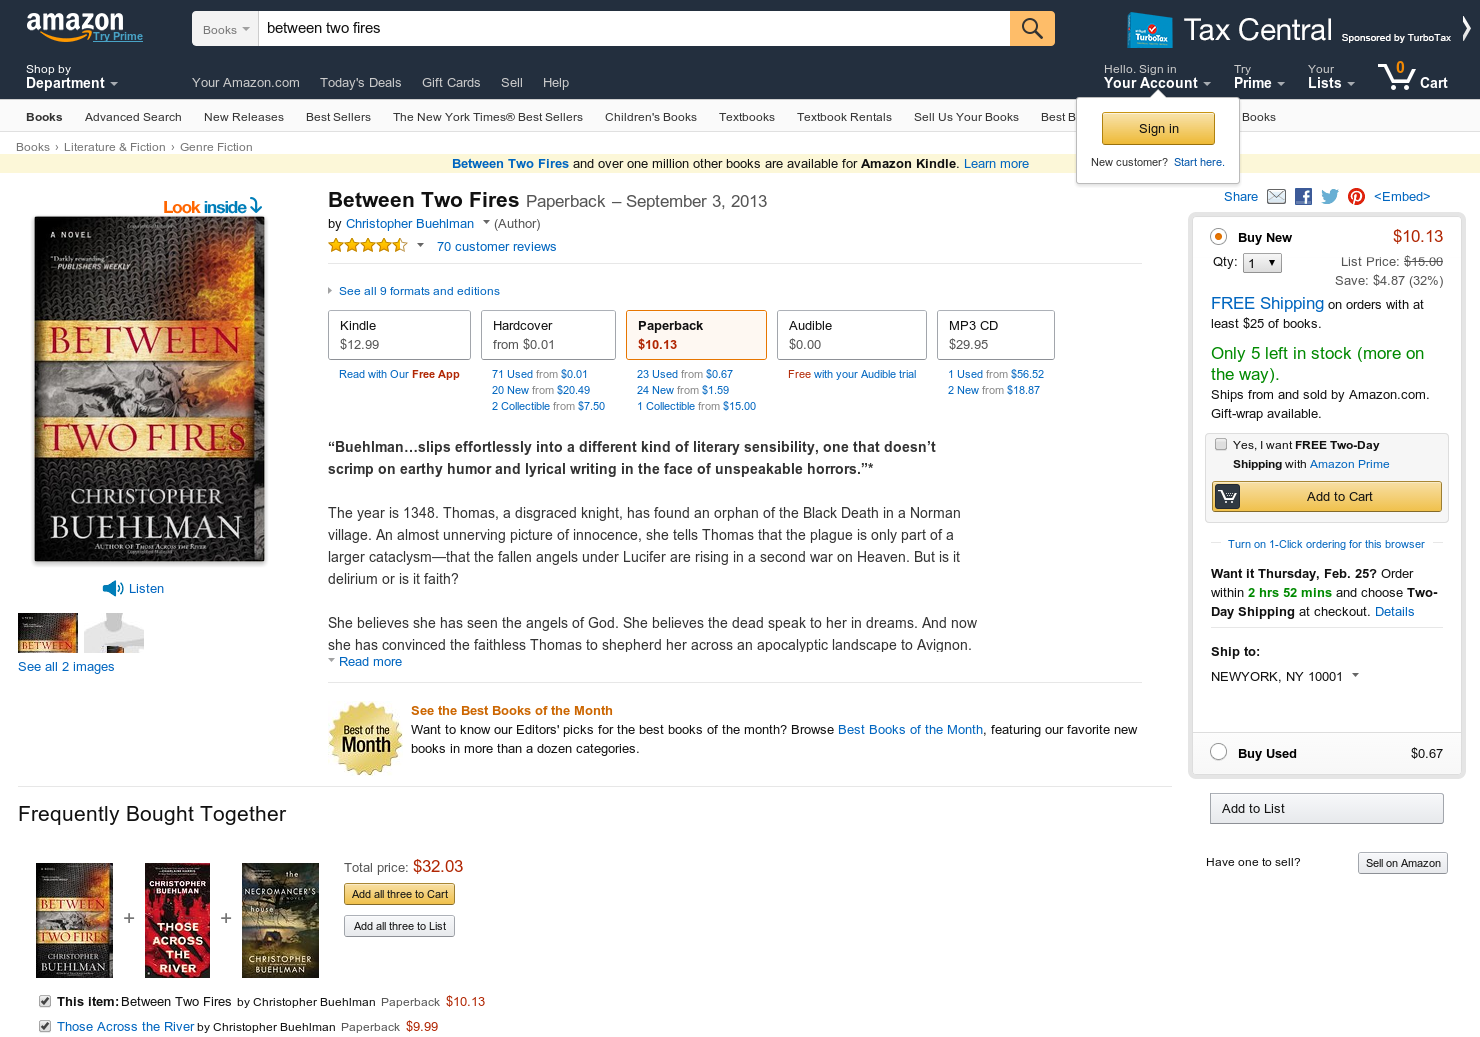The height and width of the screenshot is (1037, 1480).
Task: Click the Look inside arrow label
Action: click(213, 206)
